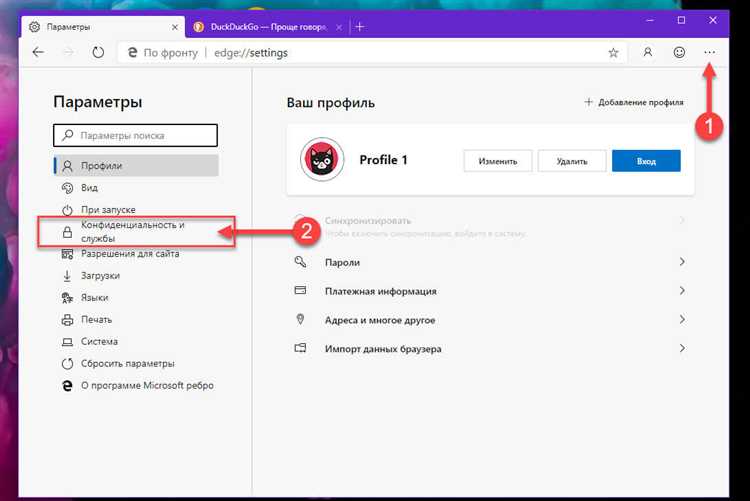This screenshot has width=750, height=501.
Task: Select Конфиденциальность и службы in sidebar
Action: 135,232
